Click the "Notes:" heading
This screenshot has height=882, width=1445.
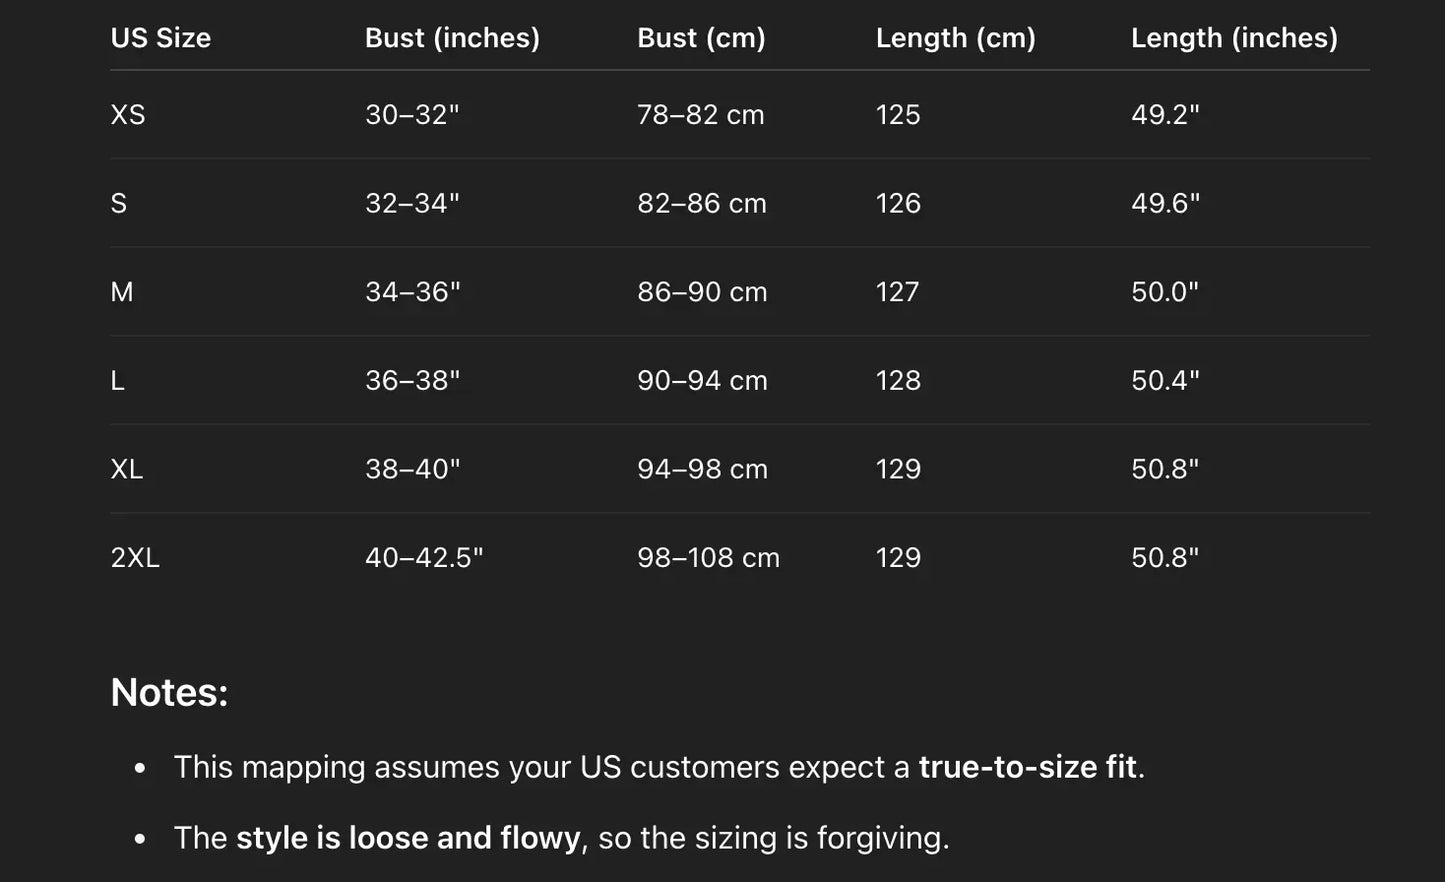click(x=169, y=692)
